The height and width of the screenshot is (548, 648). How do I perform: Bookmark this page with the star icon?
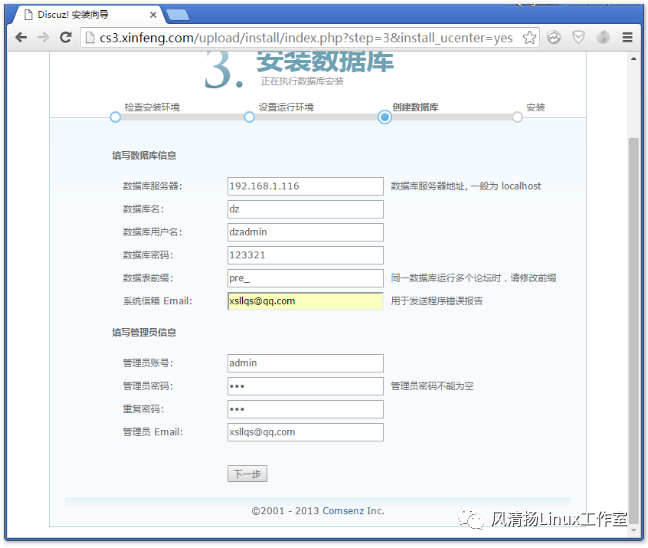click(x=529, y=38)
